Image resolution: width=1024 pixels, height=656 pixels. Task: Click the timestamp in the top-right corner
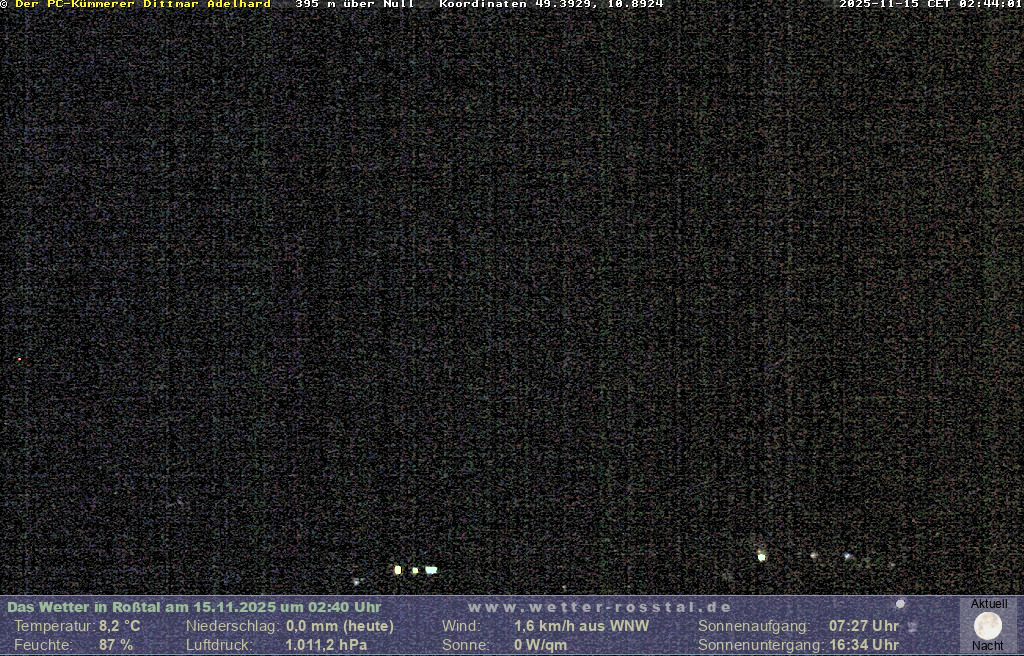pos(930,5)
